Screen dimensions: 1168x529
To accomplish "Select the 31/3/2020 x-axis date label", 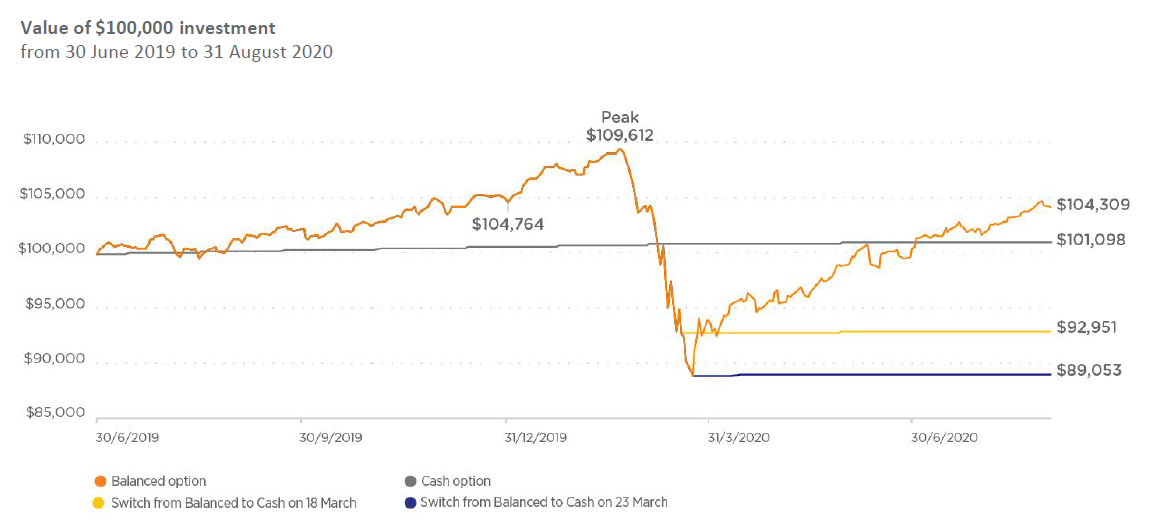I will pyautogui.click(x=737, y=437).
